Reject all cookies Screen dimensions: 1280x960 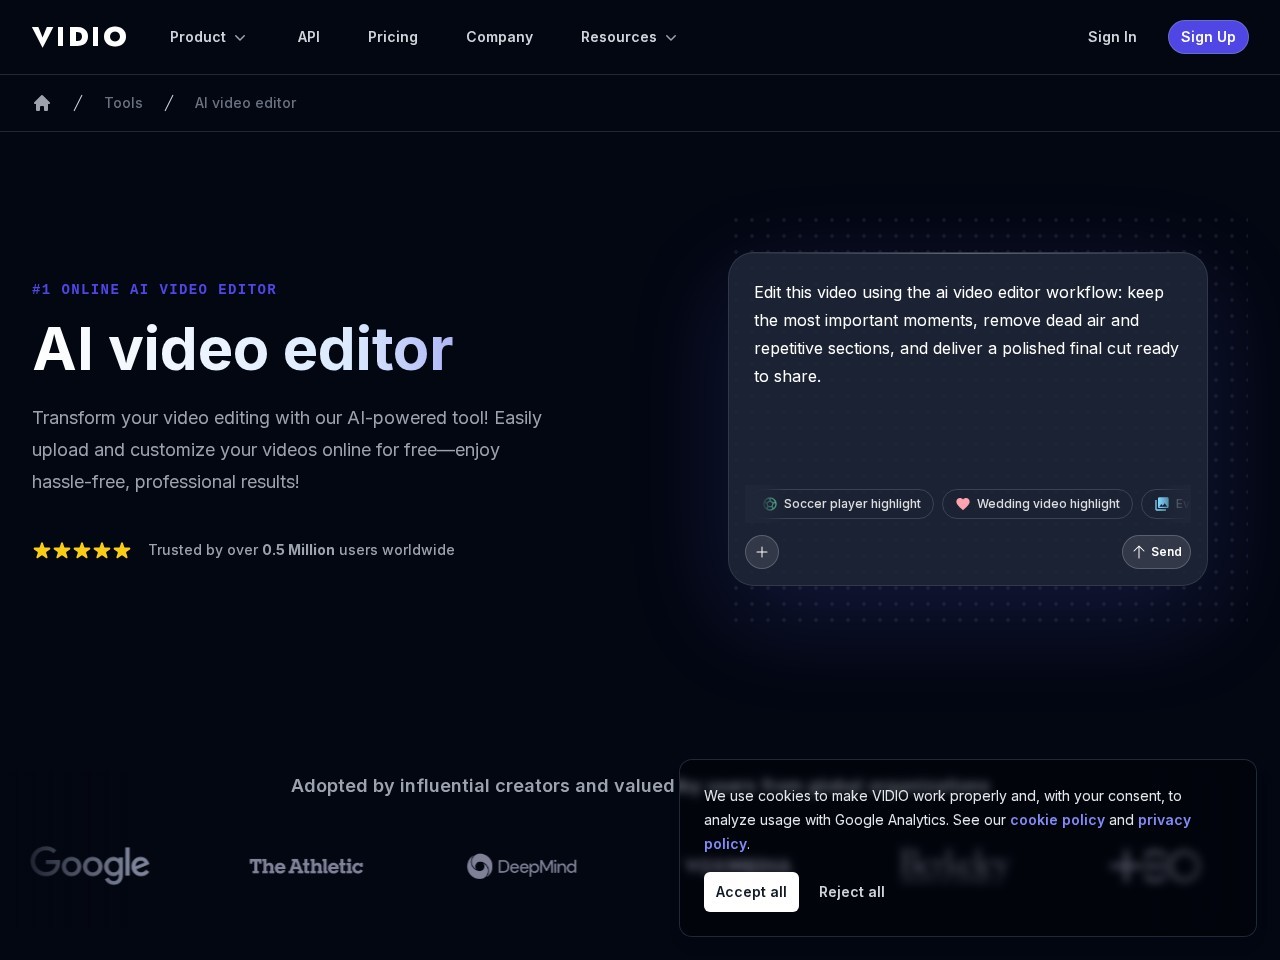(x=852, y=892)
